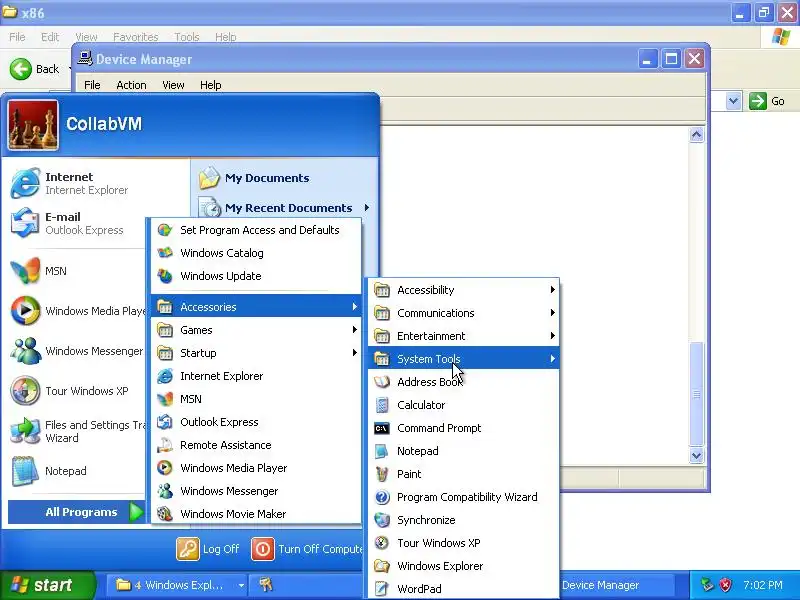The width and height of the screenshot is (800, 600).
Task: Launch Files and Settings Transfer Wizard
Action: pyautogui.click(x=77, y=431)
